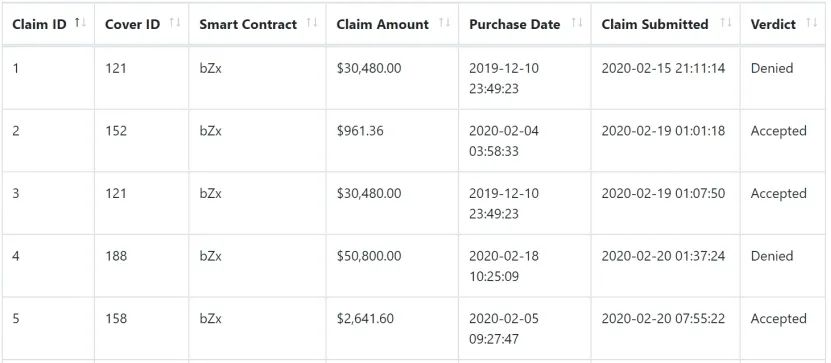Click Verdict column sort arrows
Image resolution: width=831 pixels, height=363 pixels.
click(811, 22)
